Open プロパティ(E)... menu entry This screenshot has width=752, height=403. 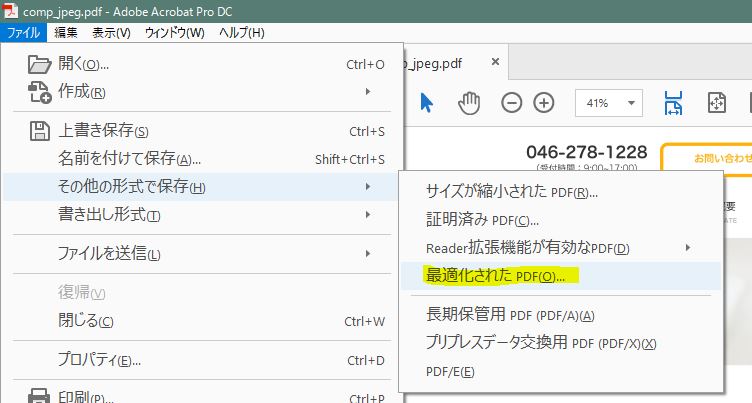tap(200, 359)
